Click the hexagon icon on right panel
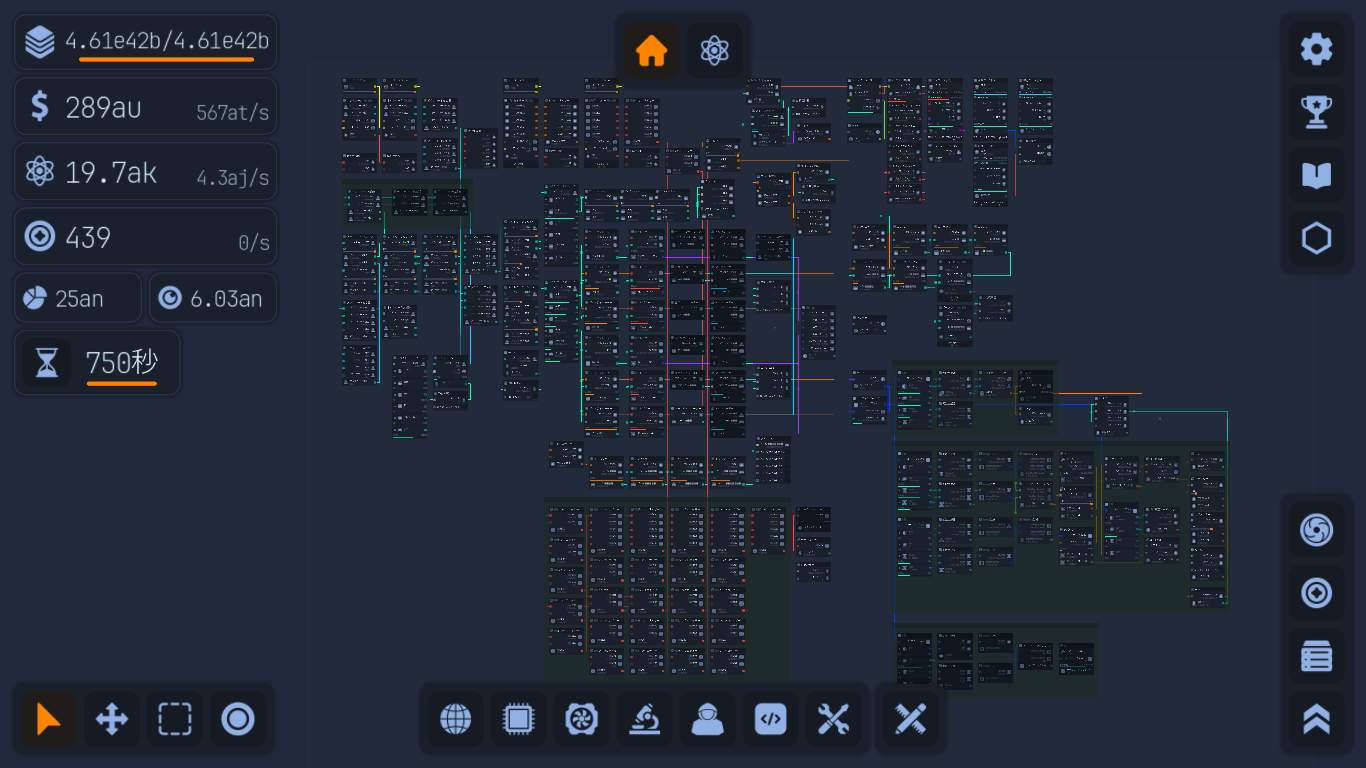The image size is (1366, 768). pyautogui.click(x=1316, y=239)
